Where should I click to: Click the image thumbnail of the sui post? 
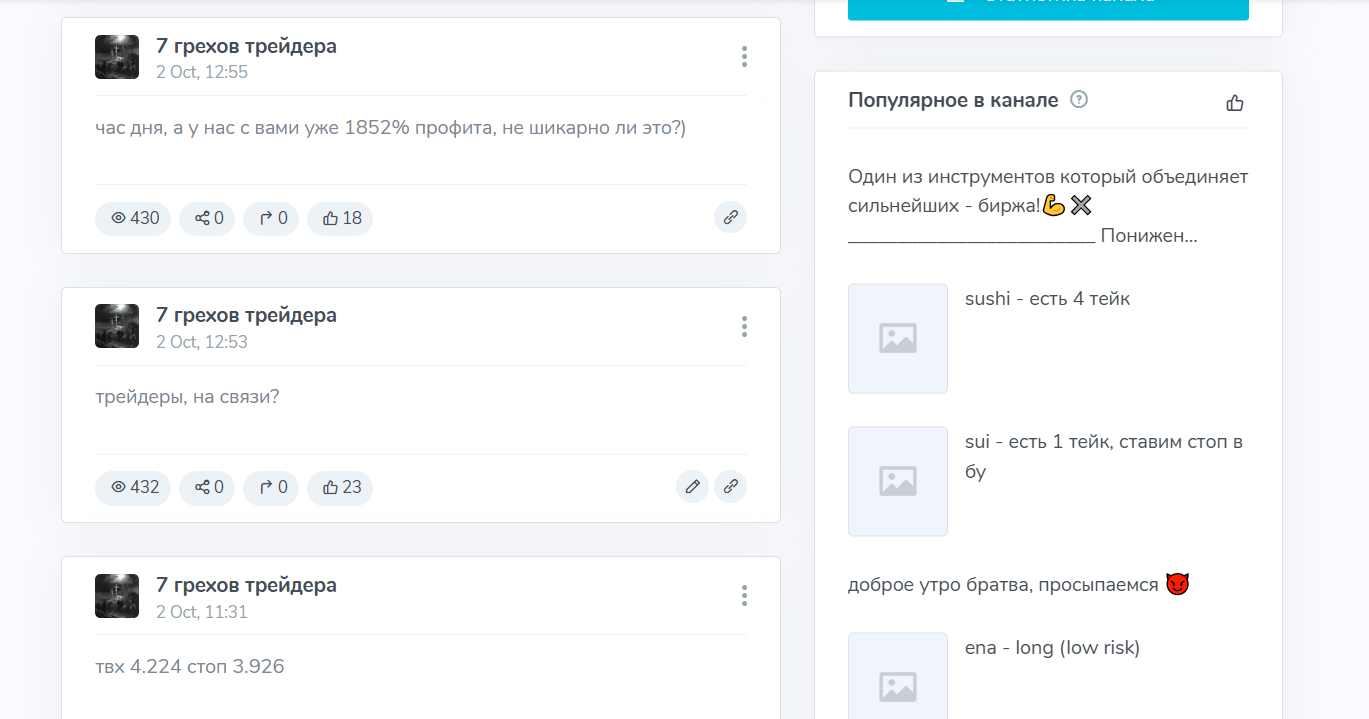(x=898, y=482)
